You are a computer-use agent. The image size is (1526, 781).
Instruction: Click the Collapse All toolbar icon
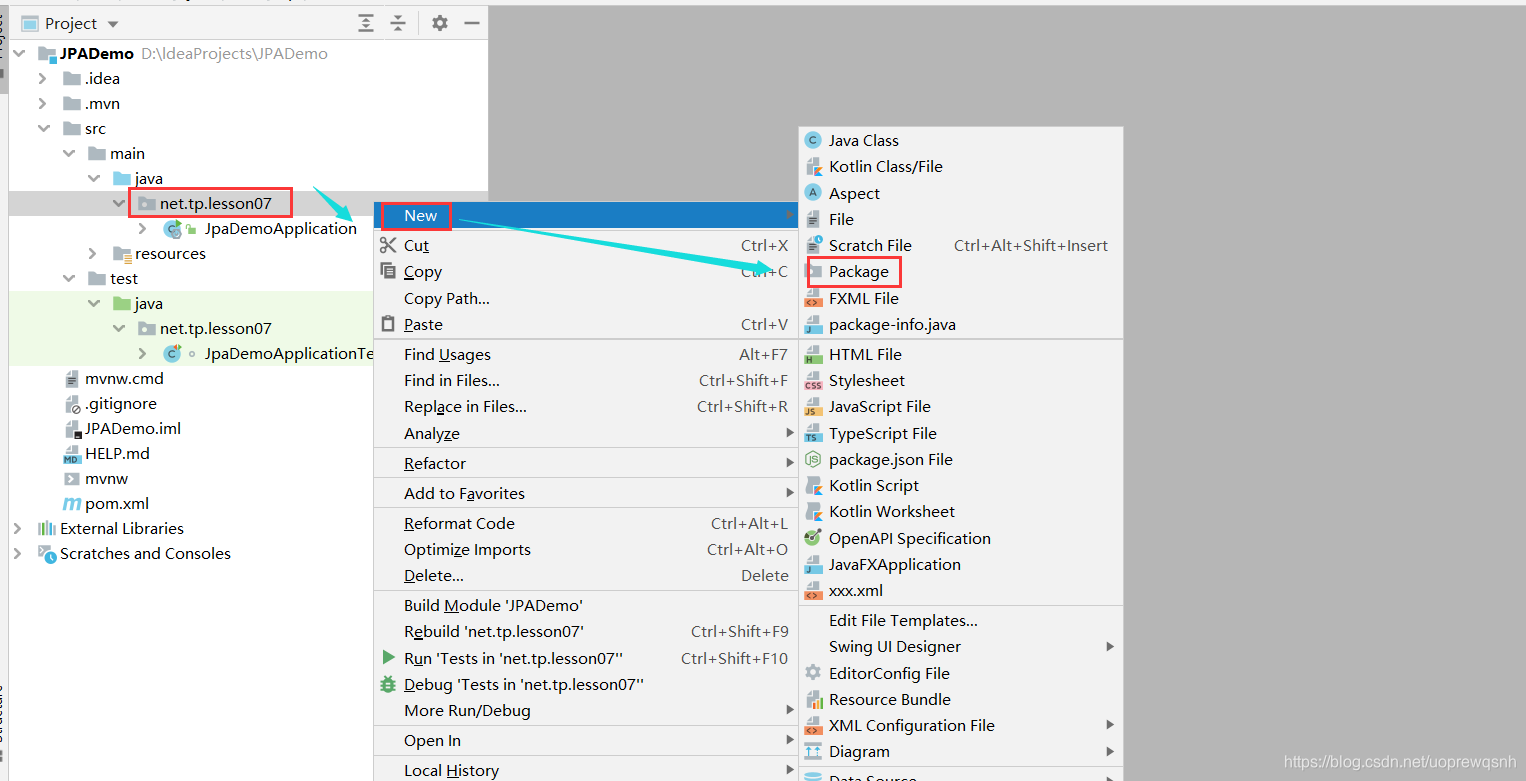pos(398,23)
